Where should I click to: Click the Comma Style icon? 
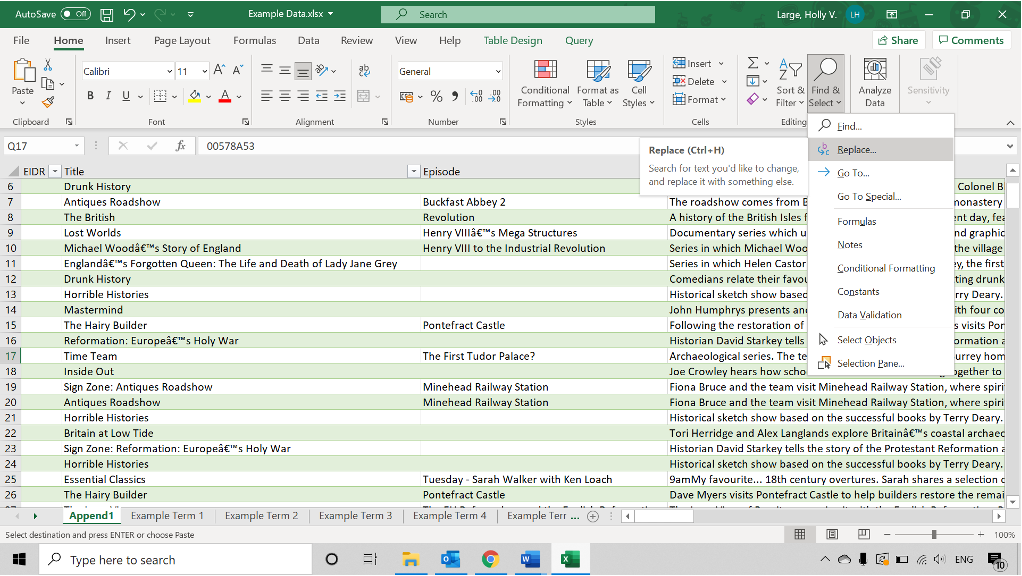point(454,96)
